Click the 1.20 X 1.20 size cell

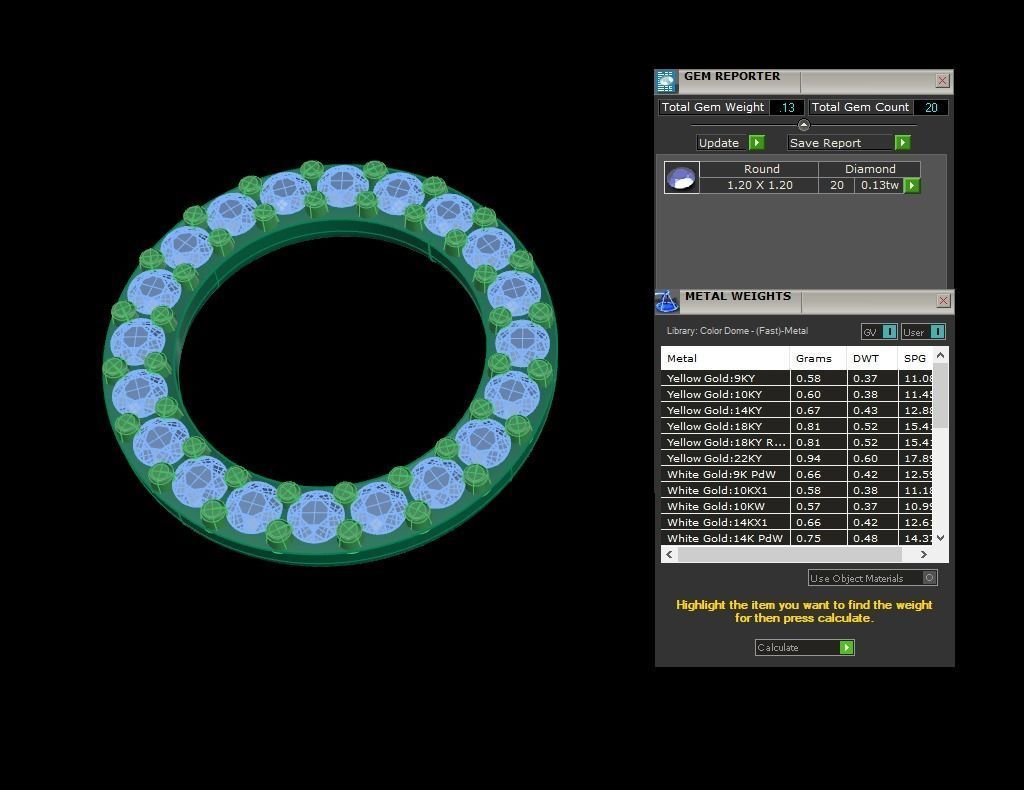coord(760,185)
